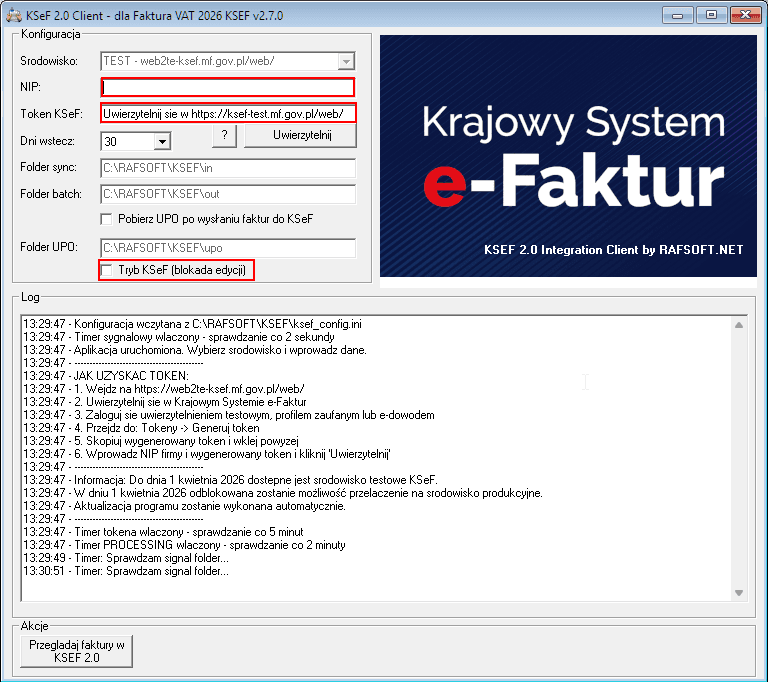Click the Folder batch path field
Screen dimensions: 768x682
tap(228, 194)
